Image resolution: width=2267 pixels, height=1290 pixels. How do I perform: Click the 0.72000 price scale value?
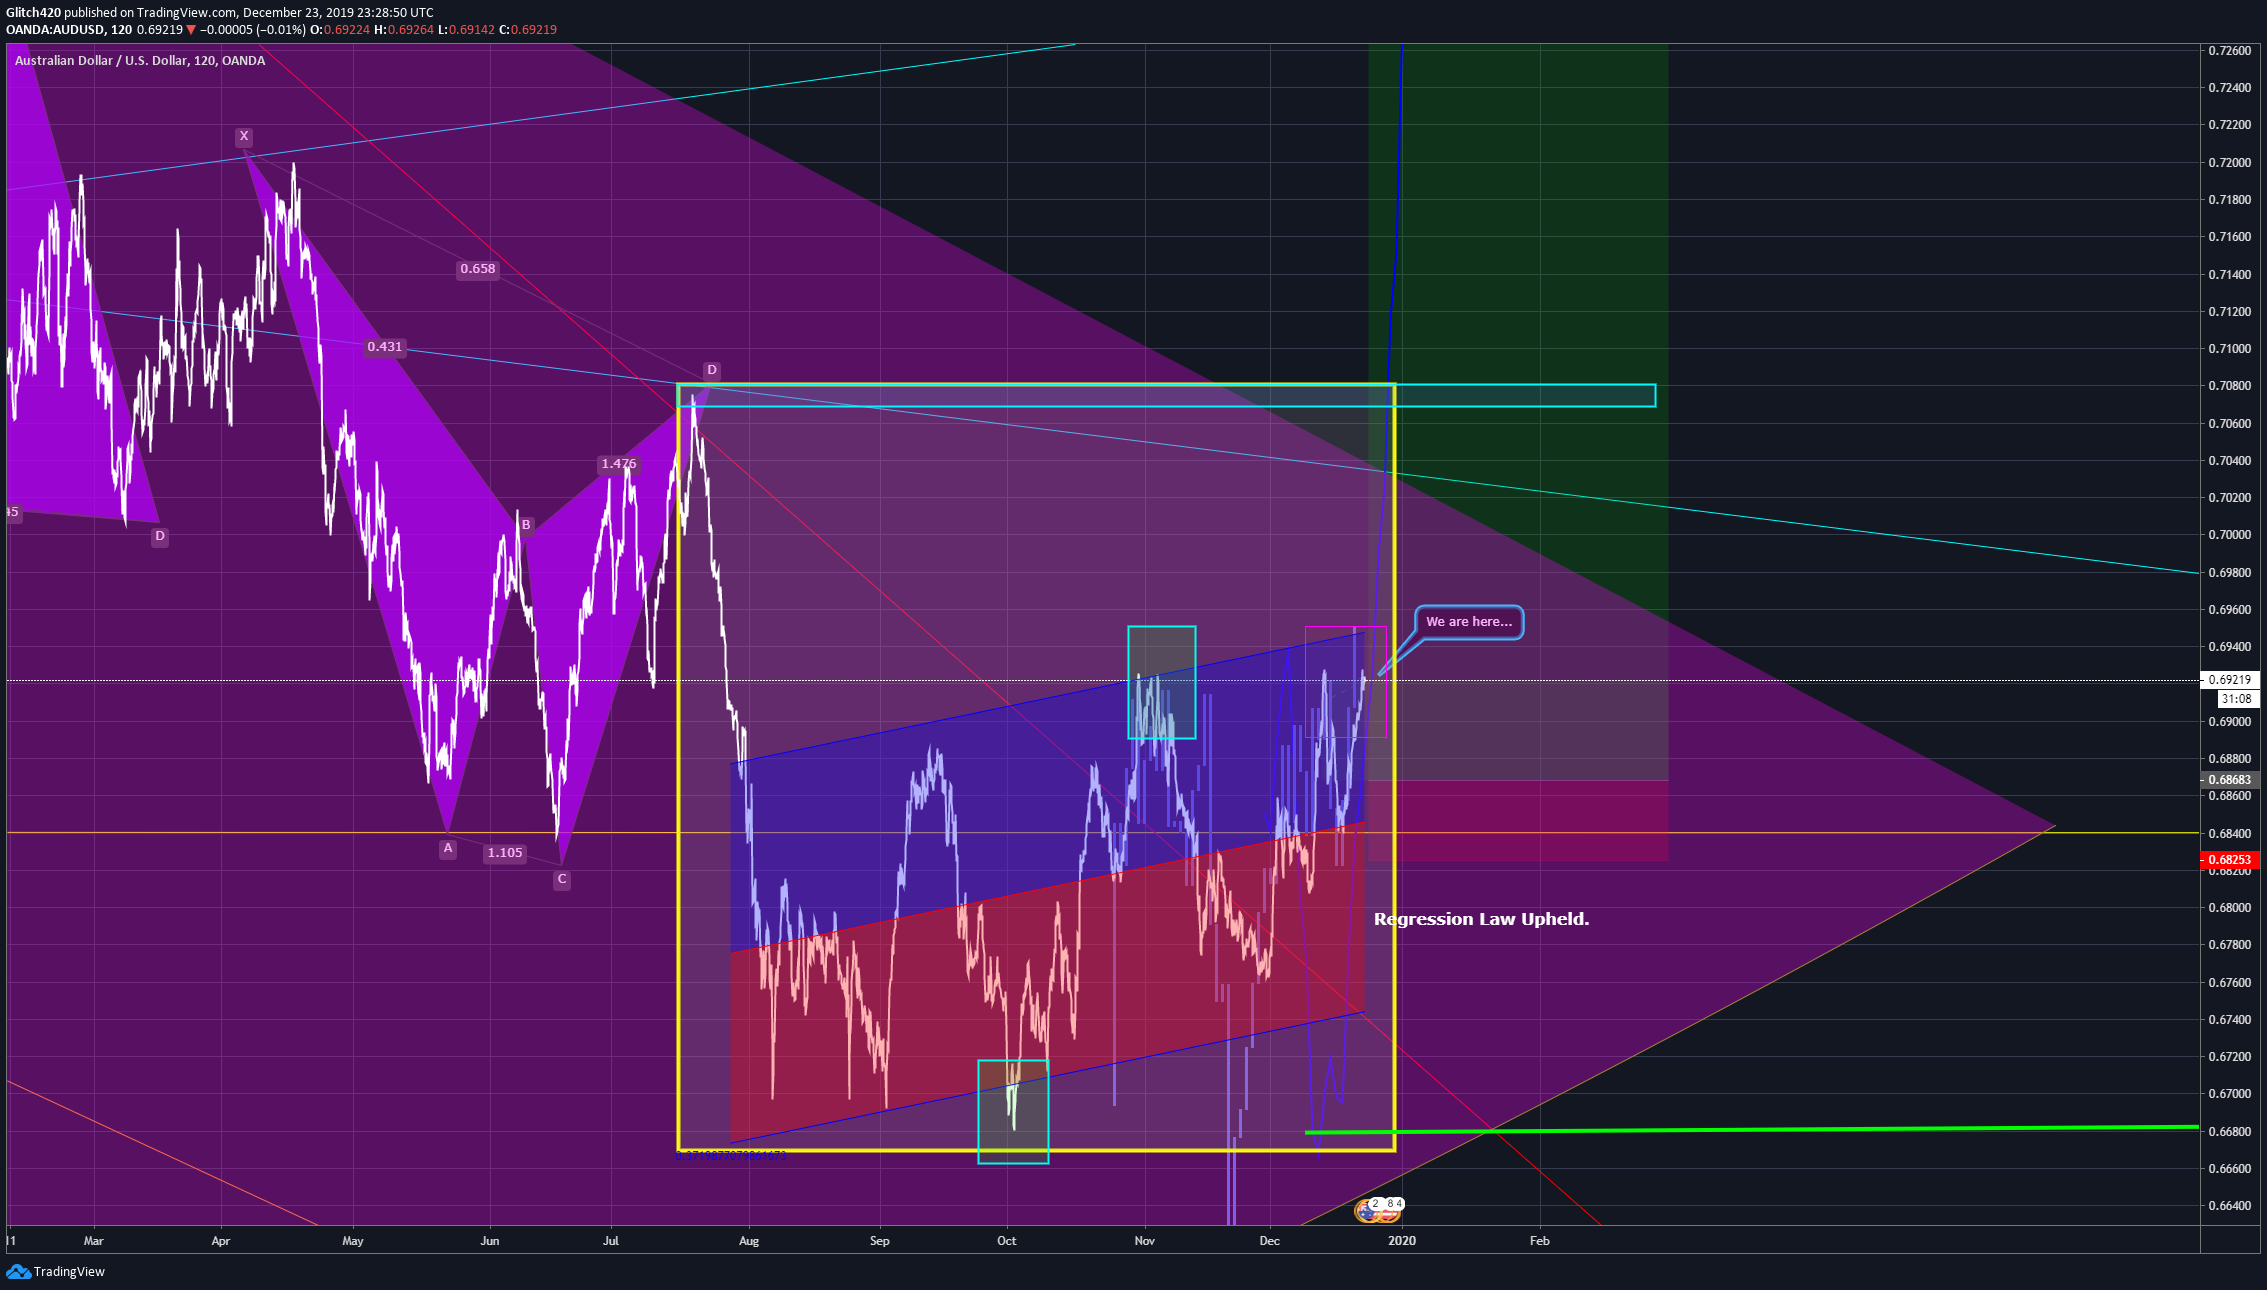(x=2230, y=163)
